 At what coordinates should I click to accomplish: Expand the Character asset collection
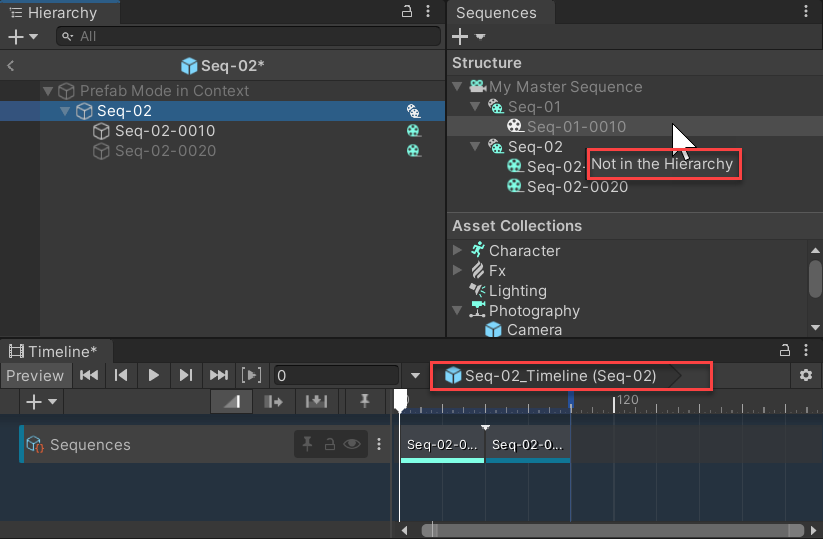(458, 250)
